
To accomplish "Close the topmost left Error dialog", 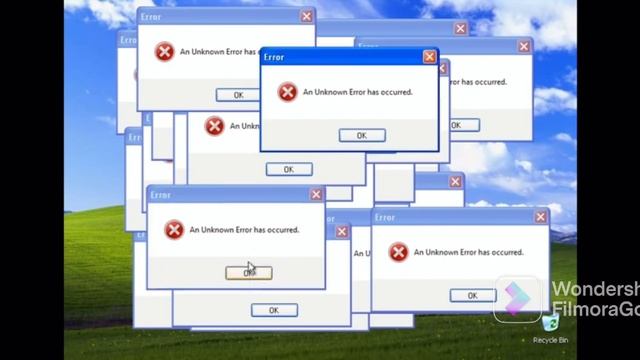I will coord(307,16).
